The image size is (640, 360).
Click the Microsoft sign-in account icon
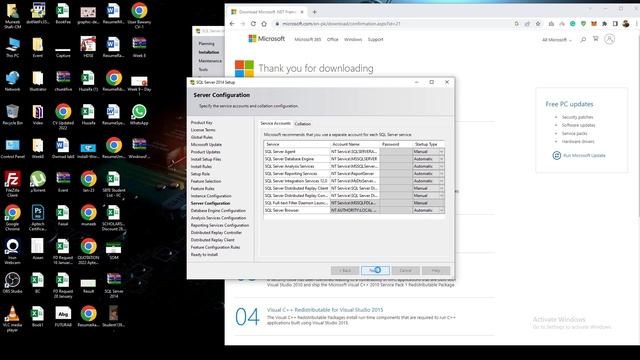coord(609,39)
